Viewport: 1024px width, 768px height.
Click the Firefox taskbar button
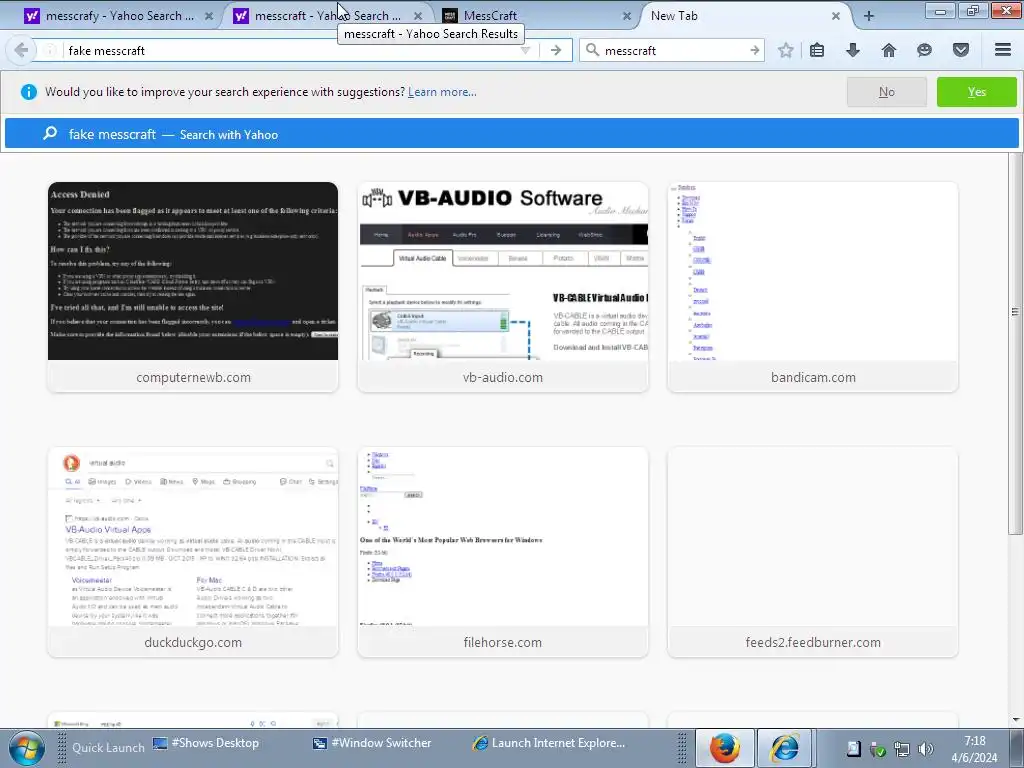point(725,748)
